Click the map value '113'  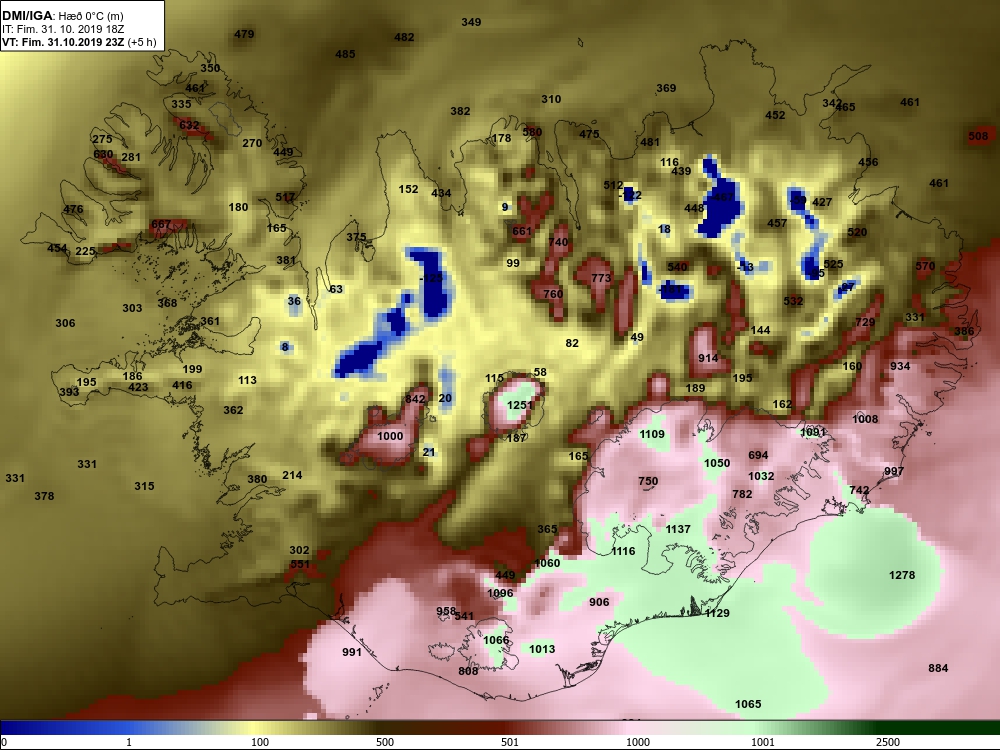tap(247, 380)
